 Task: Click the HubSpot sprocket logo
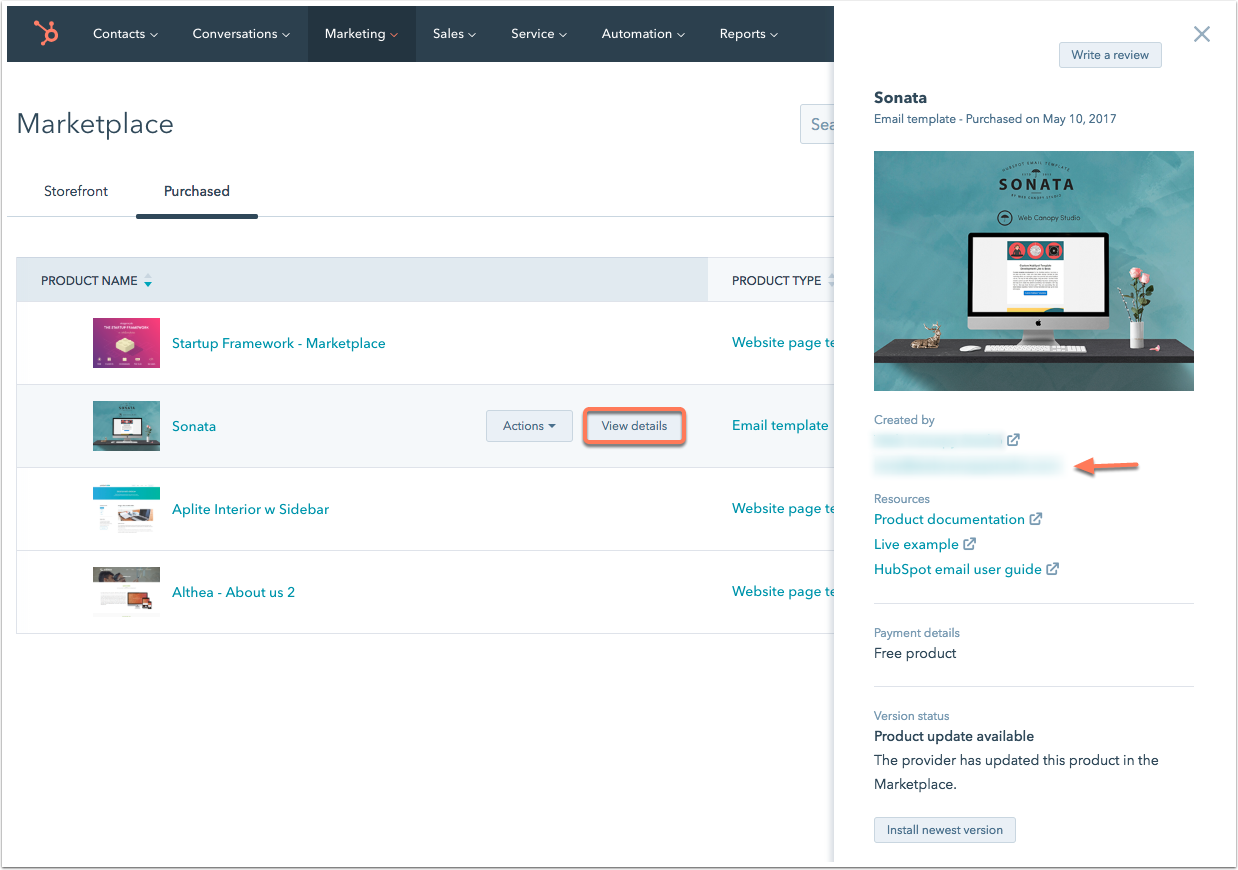(46, 34)
